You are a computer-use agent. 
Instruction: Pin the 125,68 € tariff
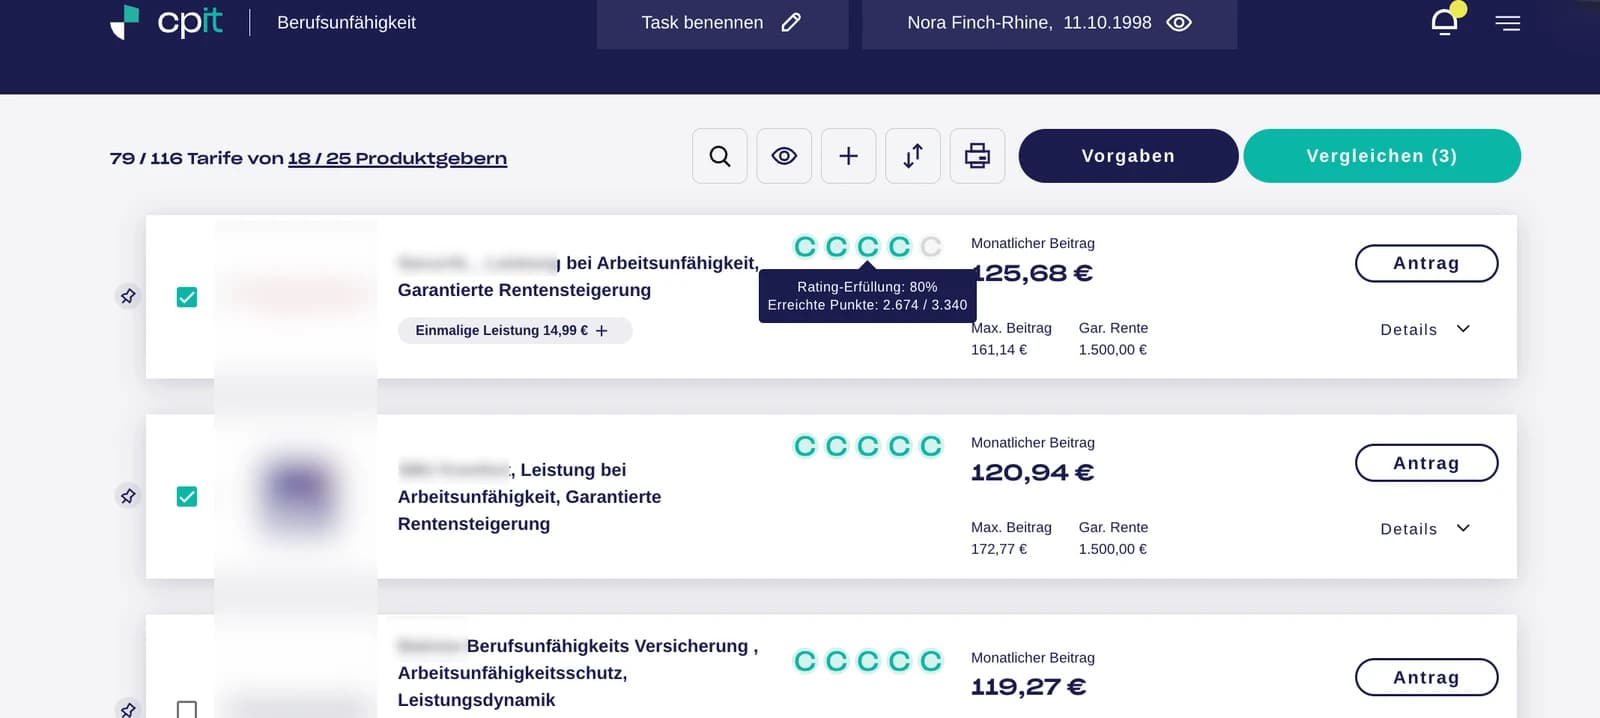coord(128,296)
